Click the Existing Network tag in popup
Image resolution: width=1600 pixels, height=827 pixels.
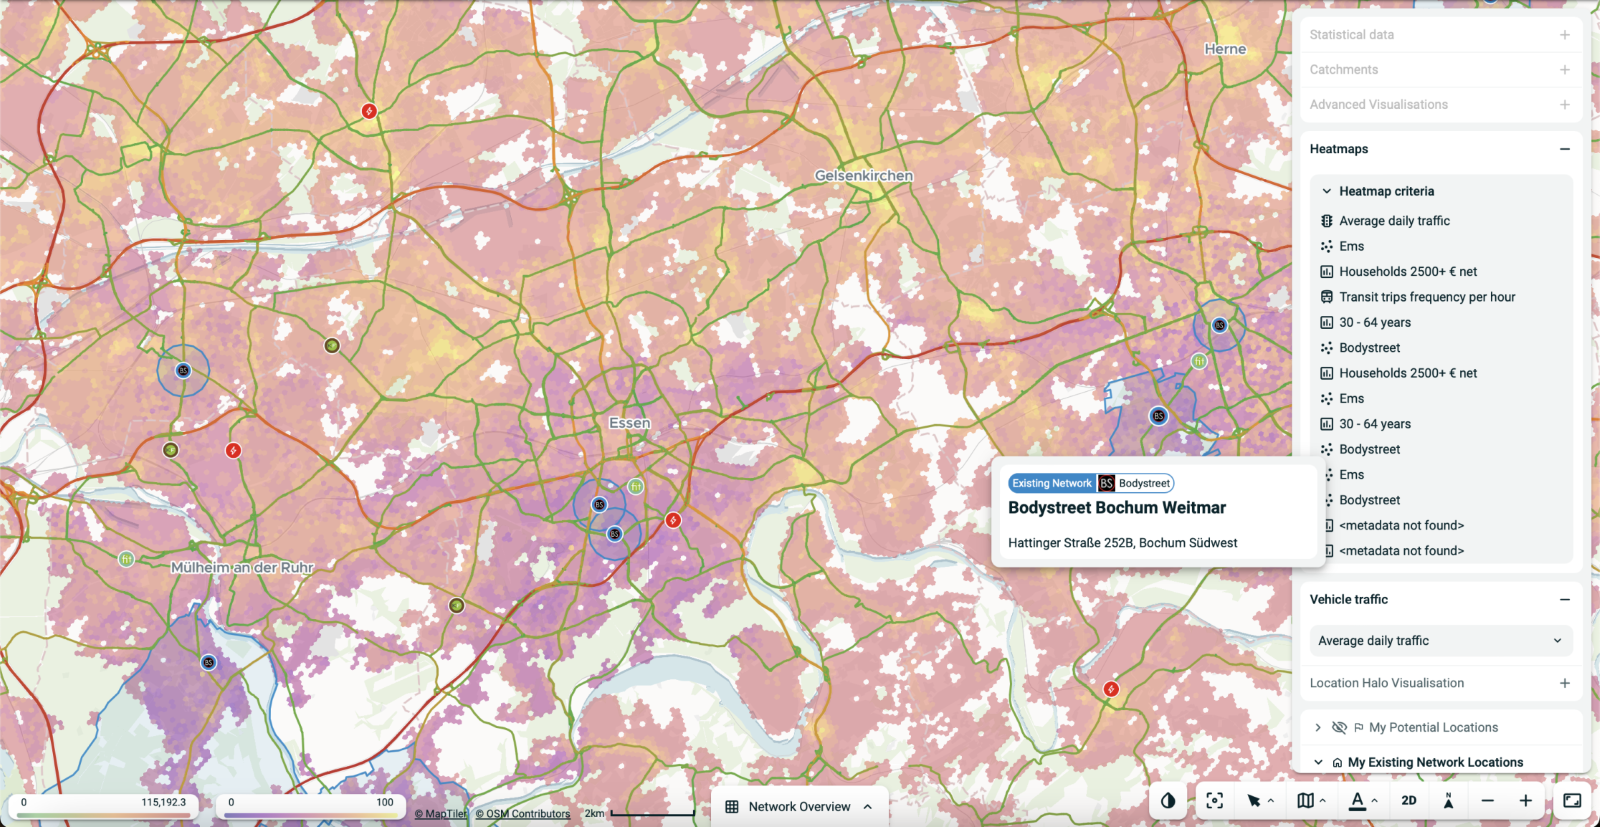(x=1052, y=483)
